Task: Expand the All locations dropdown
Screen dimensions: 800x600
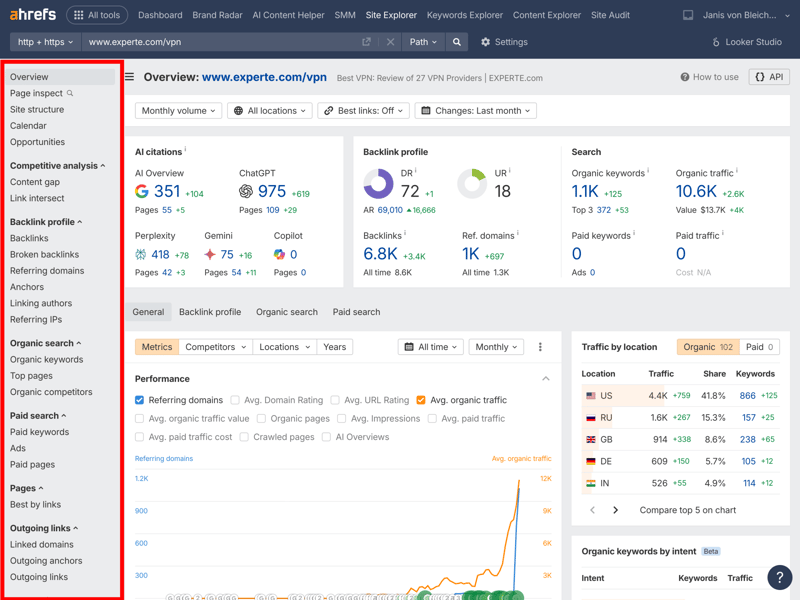Action: click(x=269, y=111)
